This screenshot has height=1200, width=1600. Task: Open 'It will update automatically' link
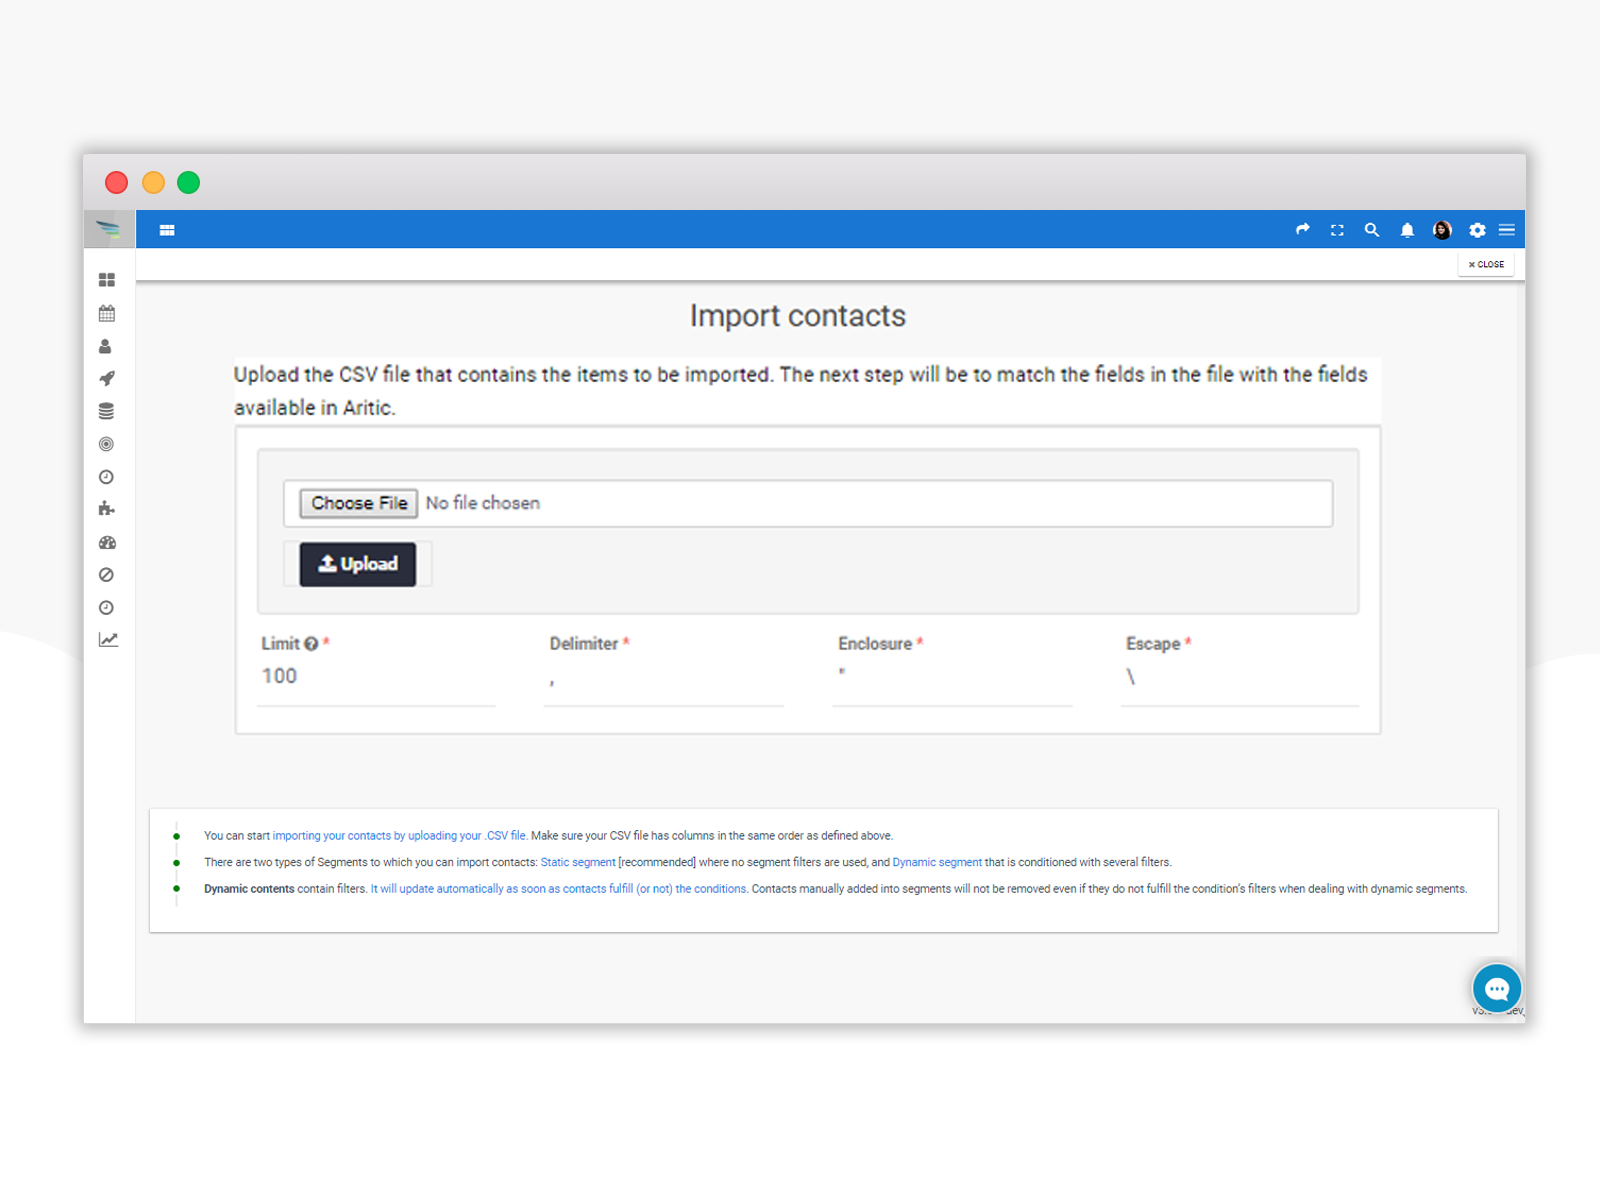point(559,889)
